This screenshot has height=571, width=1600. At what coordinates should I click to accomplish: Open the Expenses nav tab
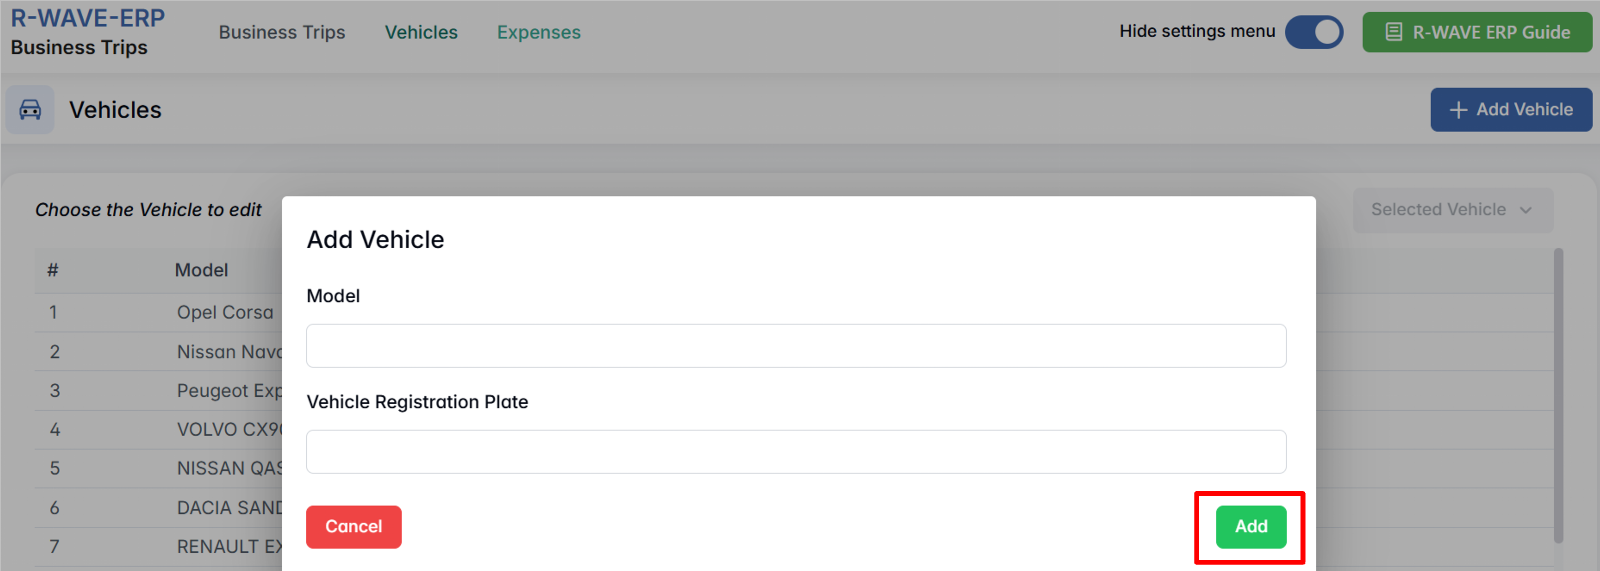coord(539,32)
